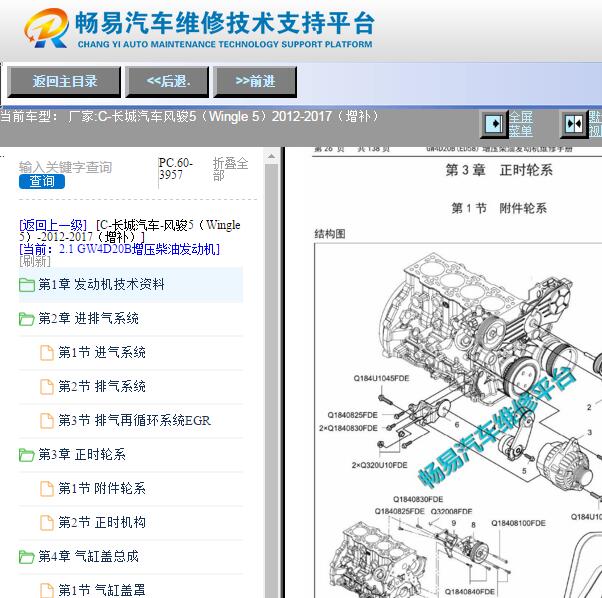Image resolution: width=602 pixels, height=598 pixels.
Task: Click document icon of 第3节 排气再循环系统EGR
Action: [47, 421]
